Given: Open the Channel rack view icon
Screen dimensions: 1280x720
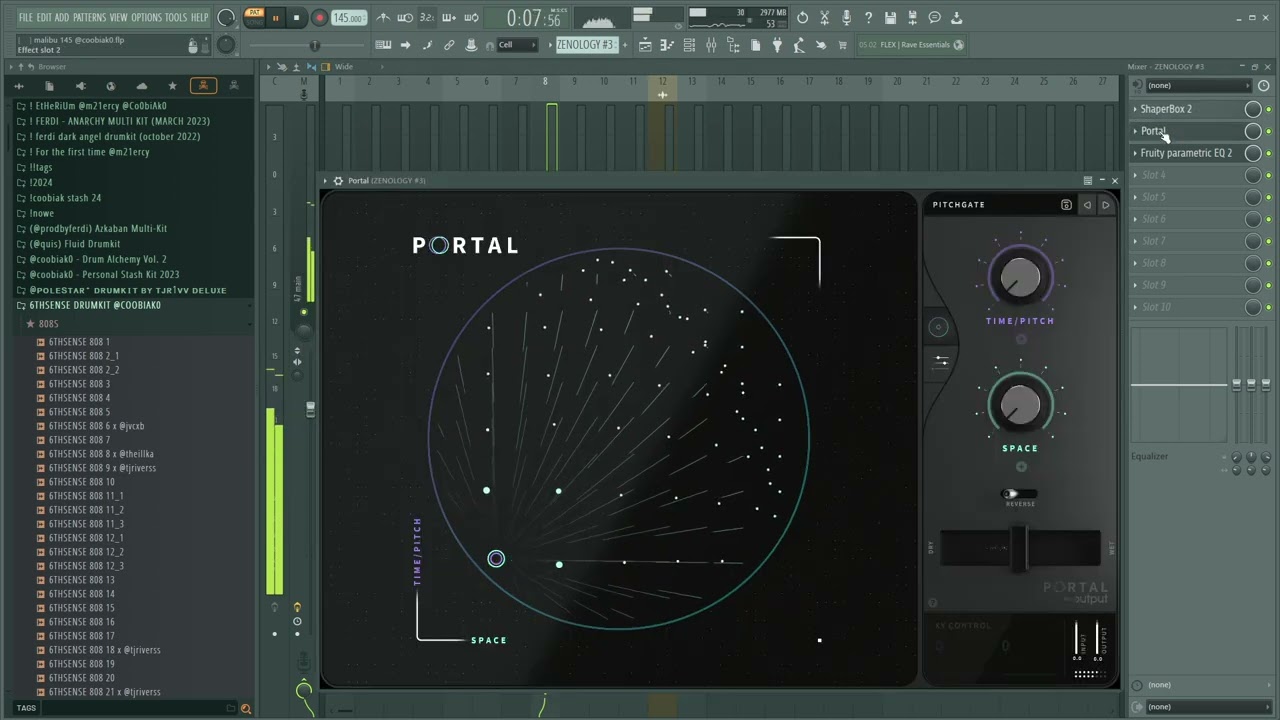Looking at the screenshot, I should point(689,45).
